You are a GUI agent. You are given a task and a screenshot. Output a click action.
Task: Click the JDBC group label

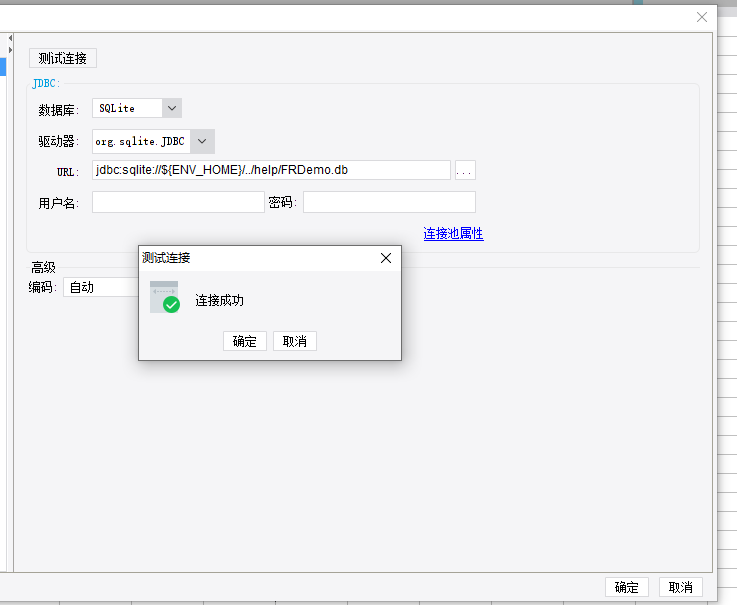pyautogui.click(x=46, y=84)
